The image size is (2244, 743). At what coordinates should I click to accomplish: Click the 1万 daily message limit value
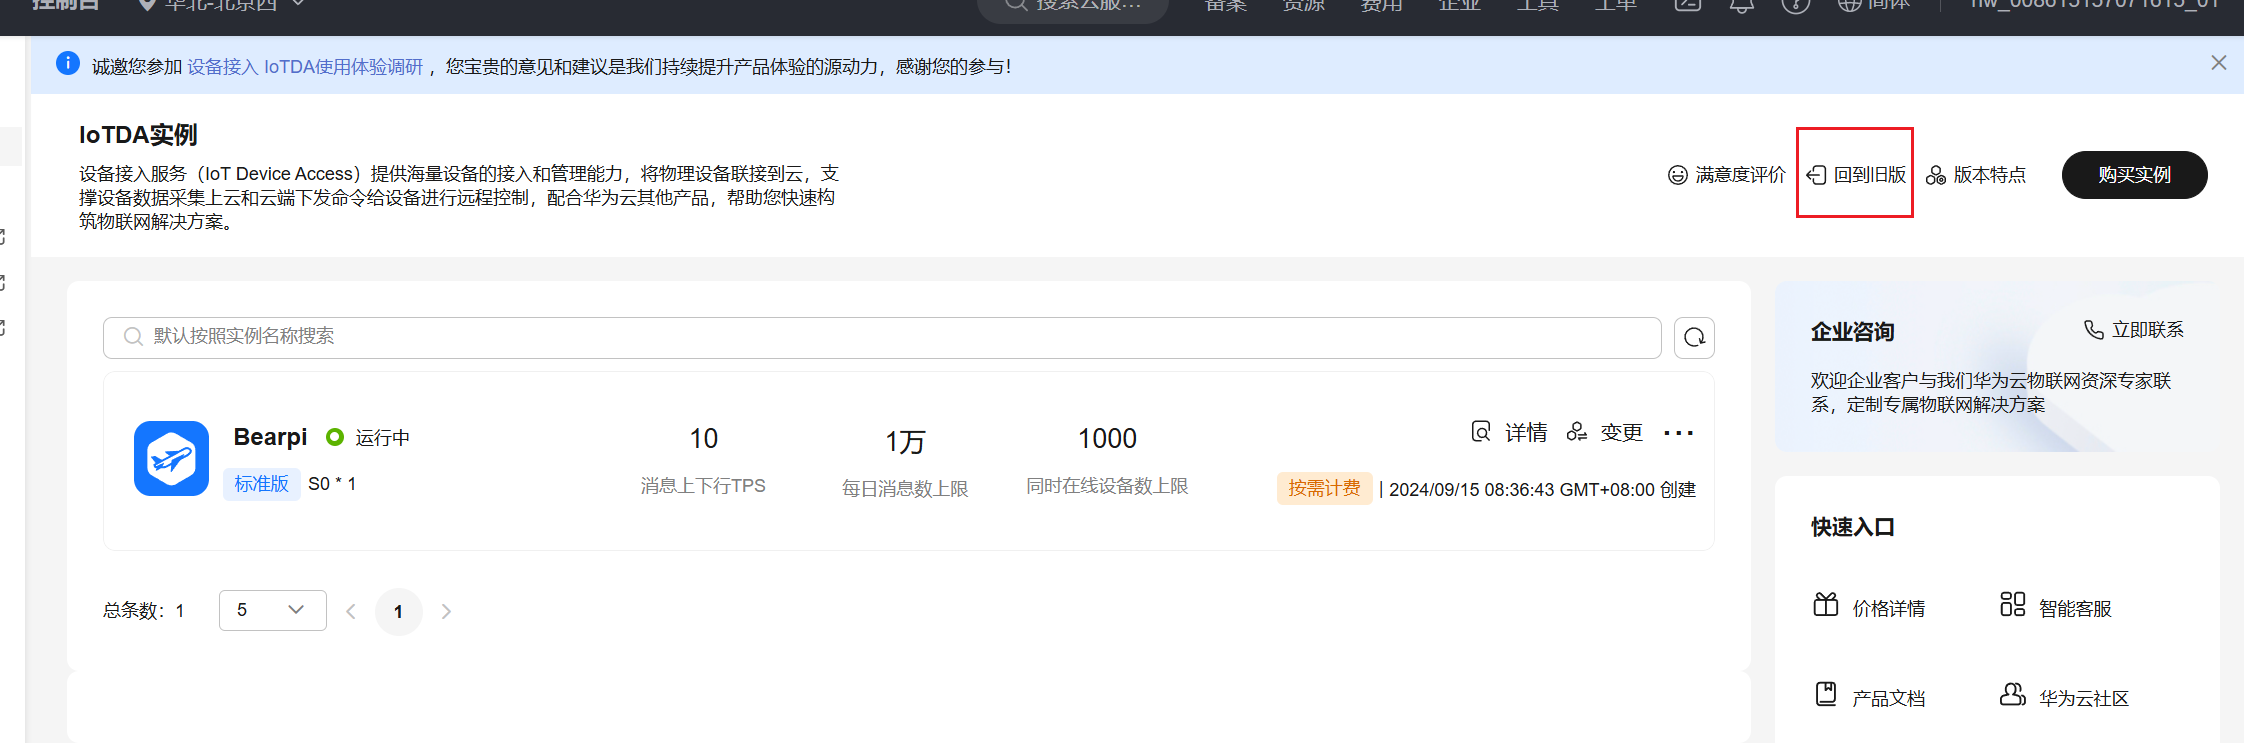(x=905, y=441)
